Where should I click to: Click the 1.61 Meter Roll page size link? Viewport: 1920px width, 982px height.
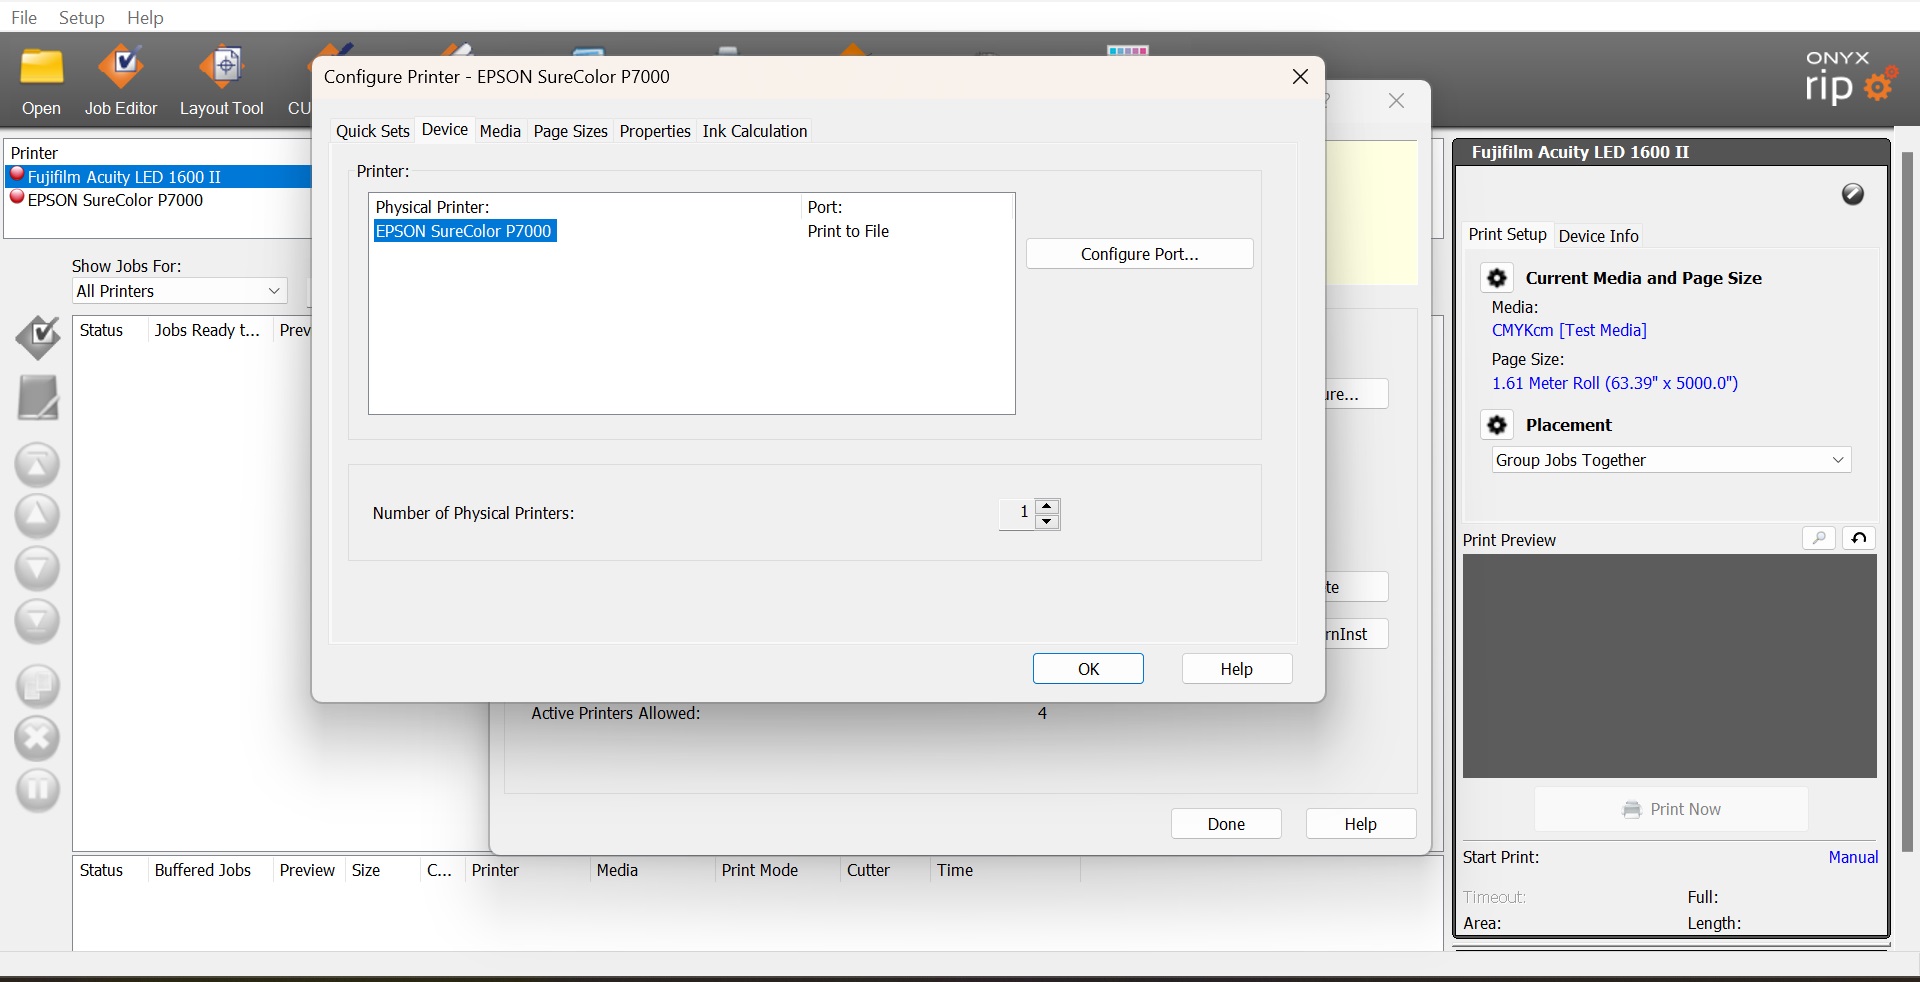[1615, 383]
